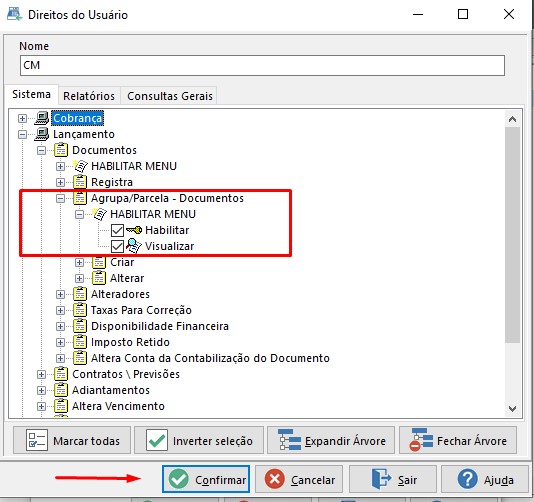Click the Marcar todas button

click(72, 440)
